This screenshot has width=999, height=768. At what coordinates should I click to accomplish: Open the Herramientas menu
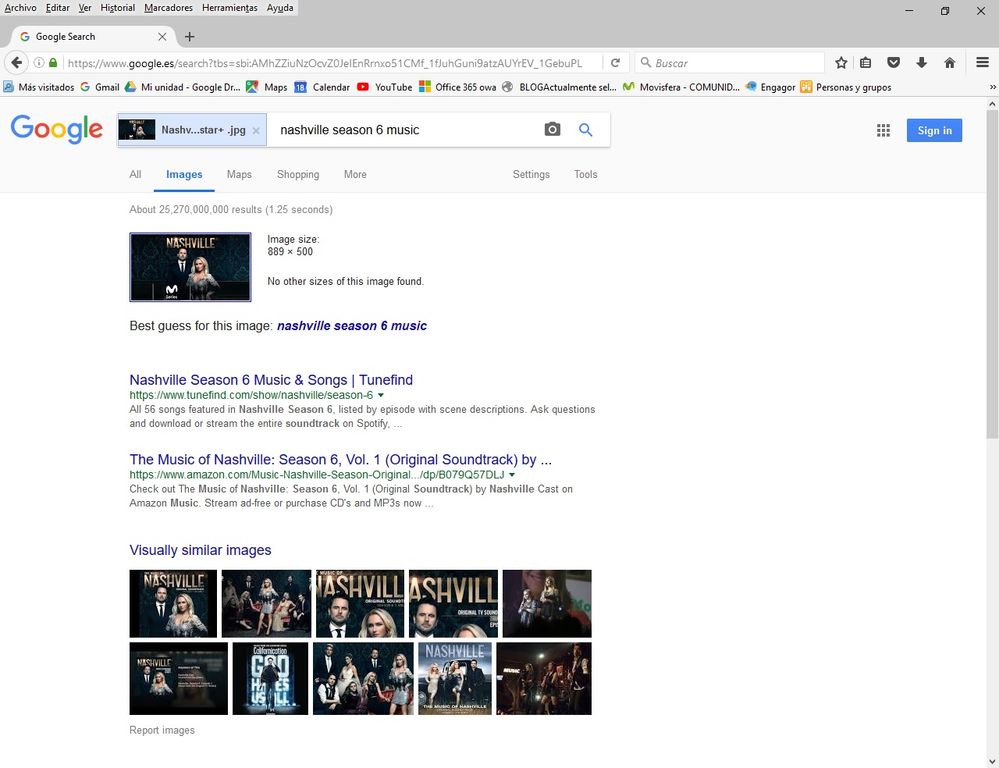click(x=229, y=7)
